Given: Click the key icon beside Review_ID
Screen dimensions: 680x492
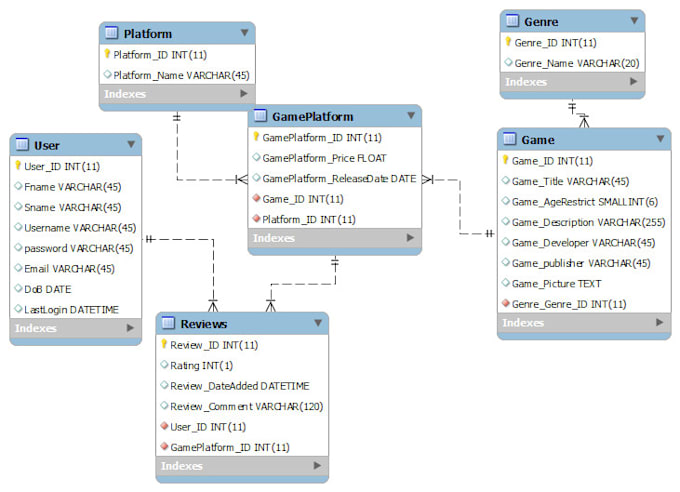Looking at the screenshot, I should coord(164,344).
